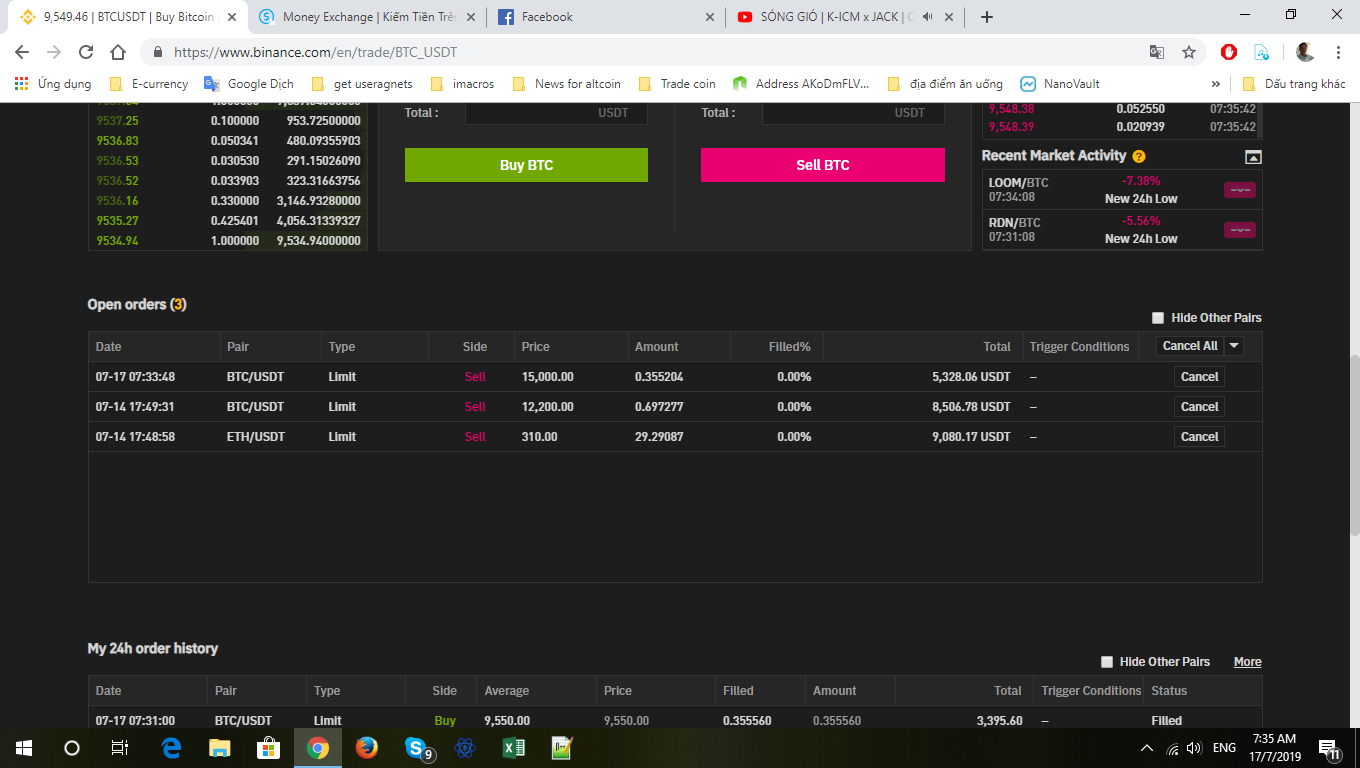Open the browser home page

pos(118,52)
